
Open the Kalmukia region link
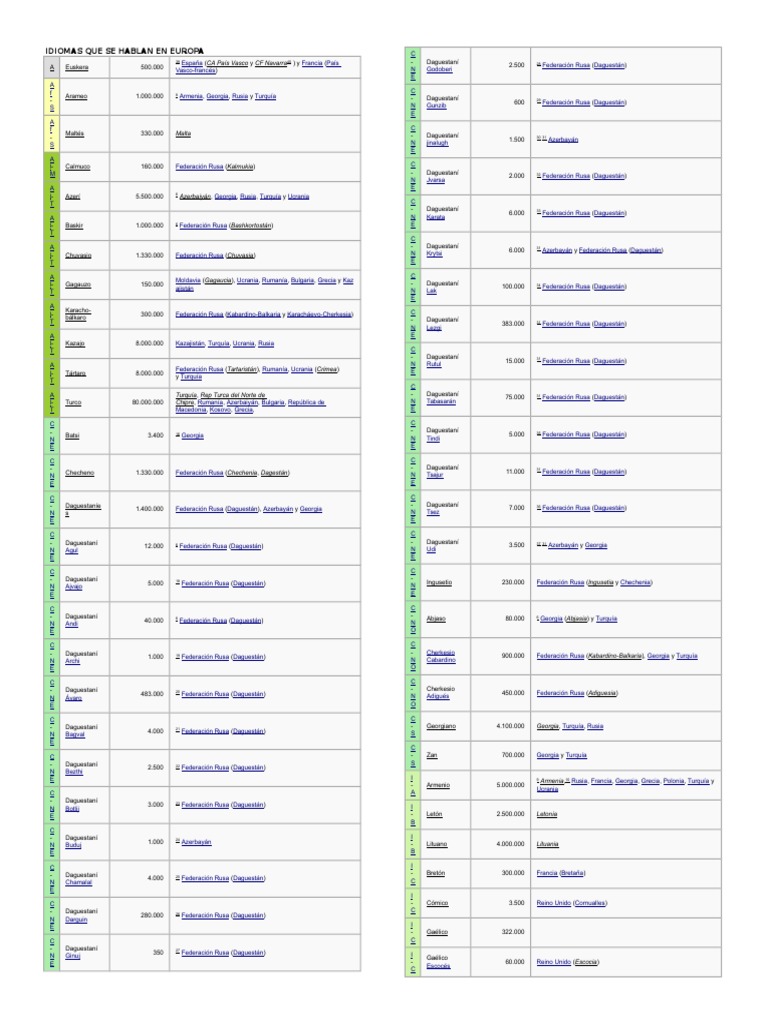[x=240, y=167]
